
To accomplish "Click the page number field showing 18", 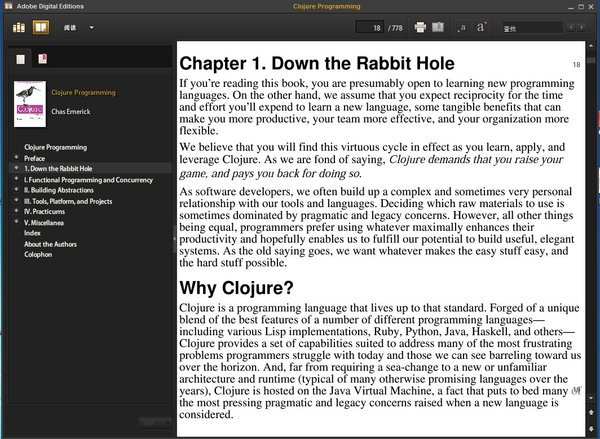I will click(x=370, y=28).
